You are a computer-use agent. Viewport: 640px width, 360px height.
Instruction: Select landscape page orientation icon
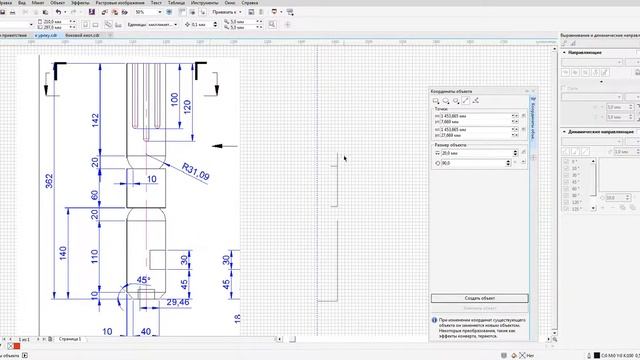point(96,24)
